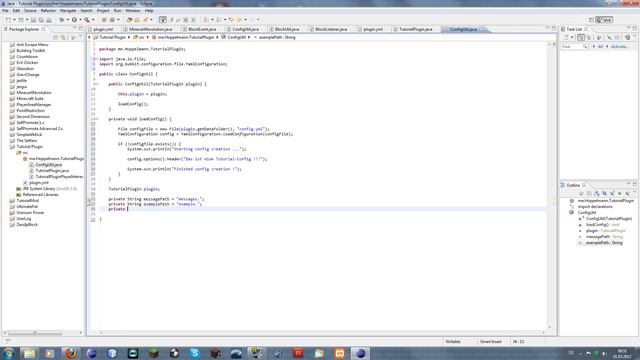Click the Windows Start button

pos(9,353)
